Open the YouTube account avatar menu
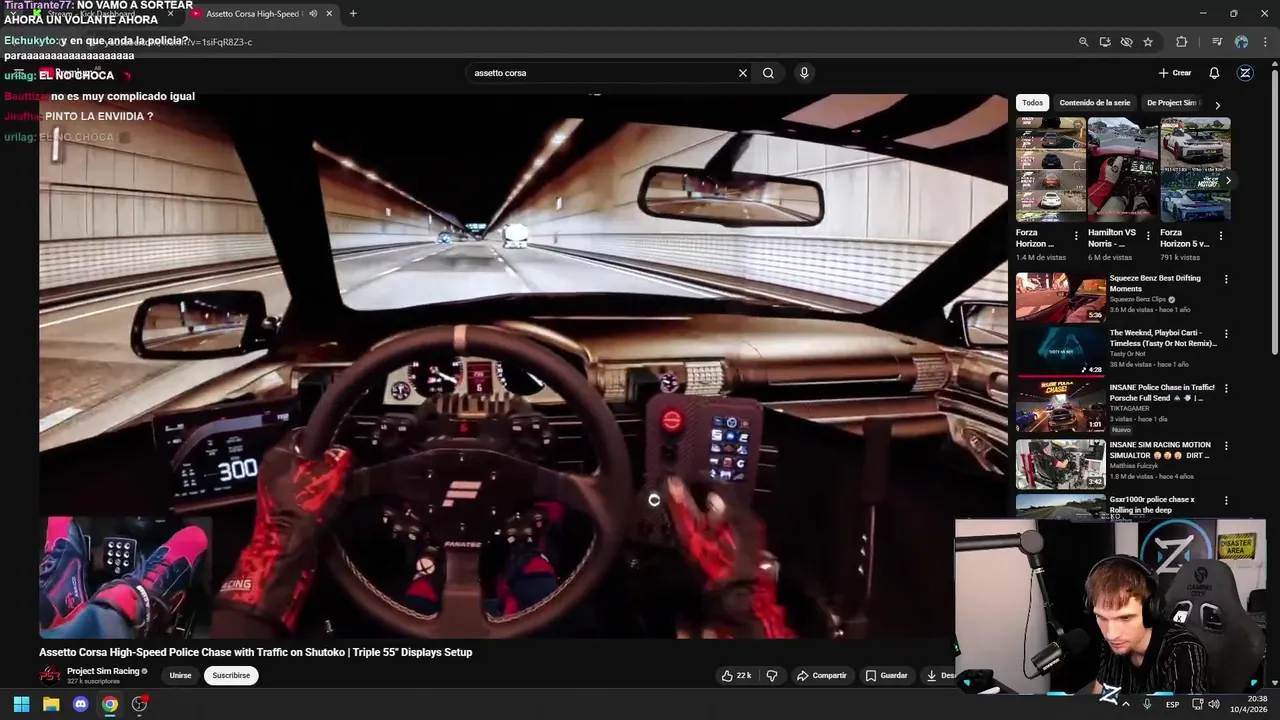This screenshot has width=1280, height=720. (1245, 73)
